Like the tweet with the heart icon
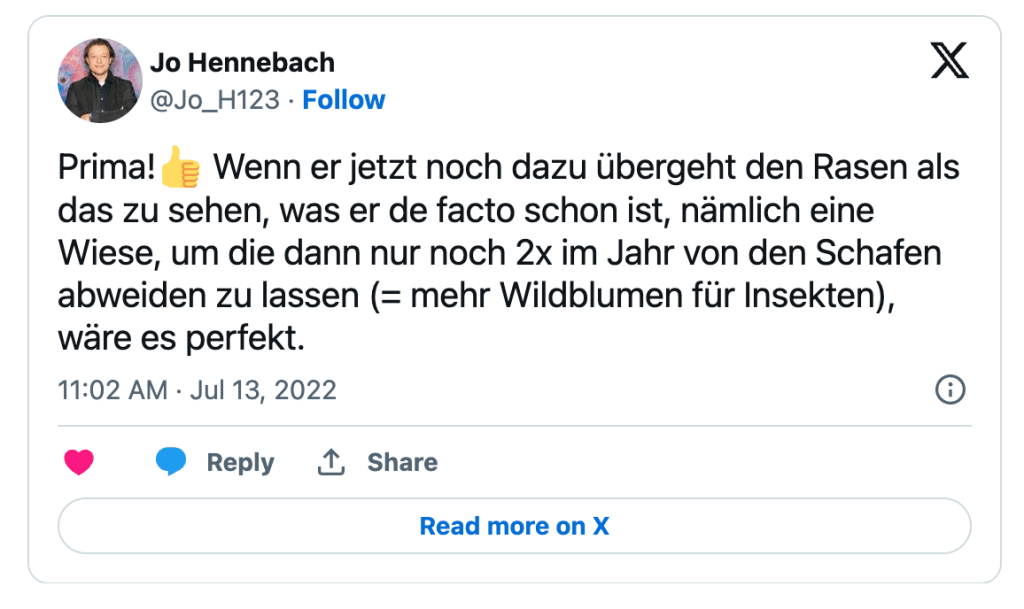Screen dimensions: 1024x609 coord(79,463)
